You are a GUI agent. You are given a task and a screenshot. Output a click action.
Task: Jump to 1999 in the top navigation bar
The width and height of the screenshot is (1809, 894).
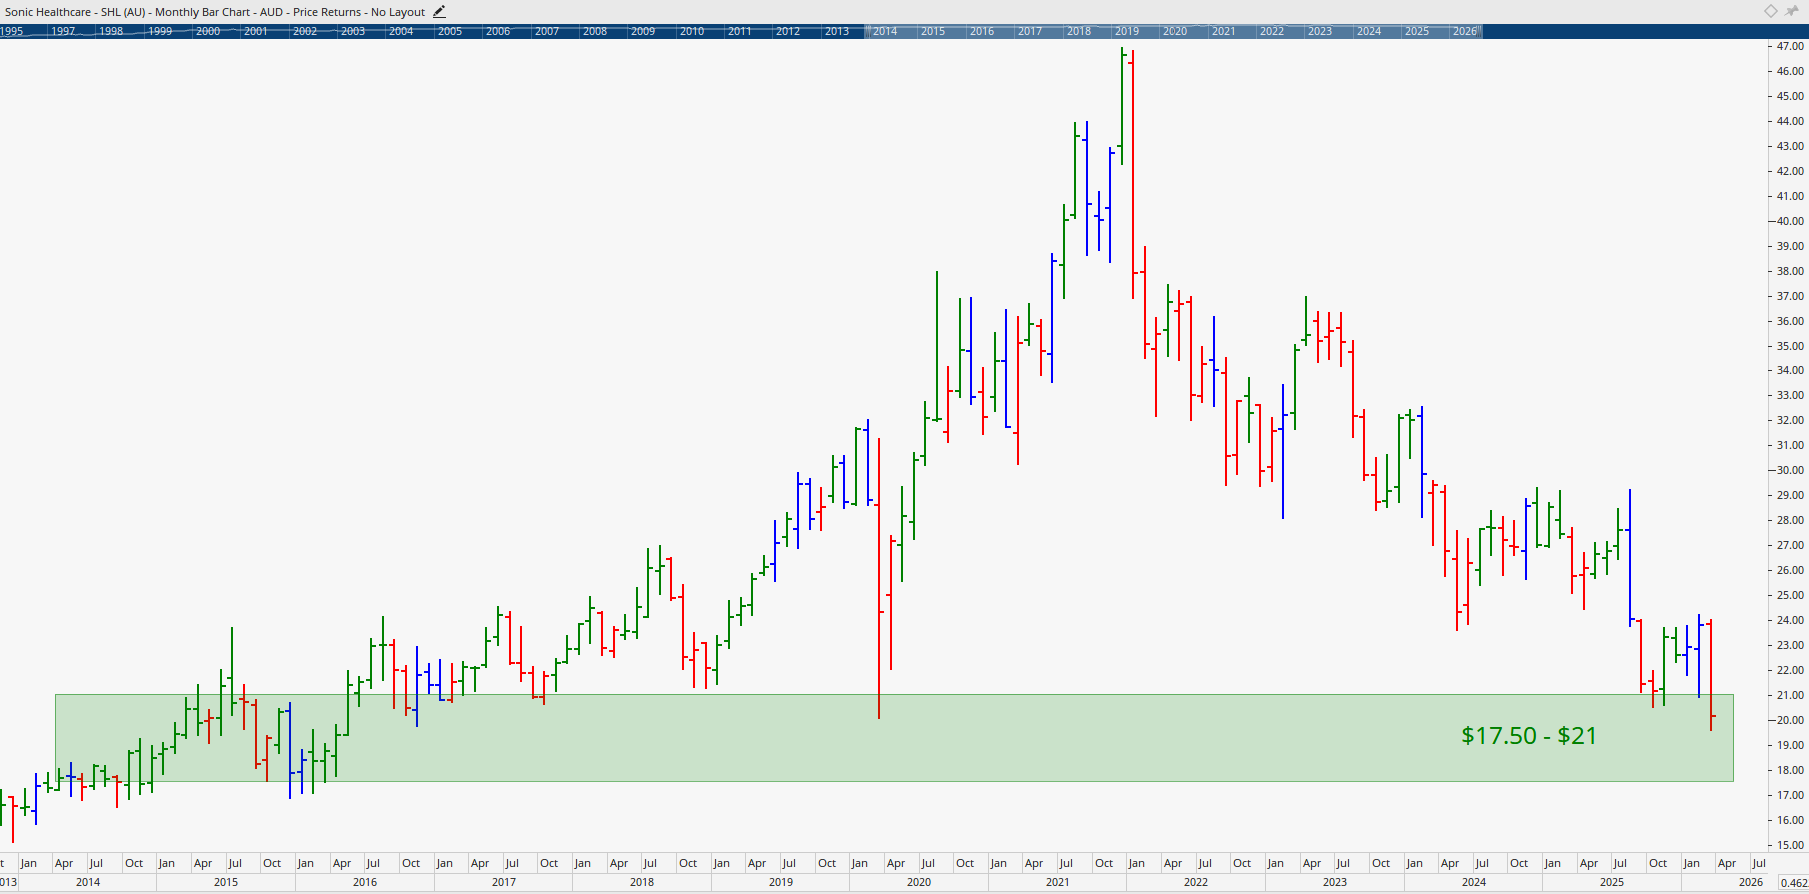point(160,31)
